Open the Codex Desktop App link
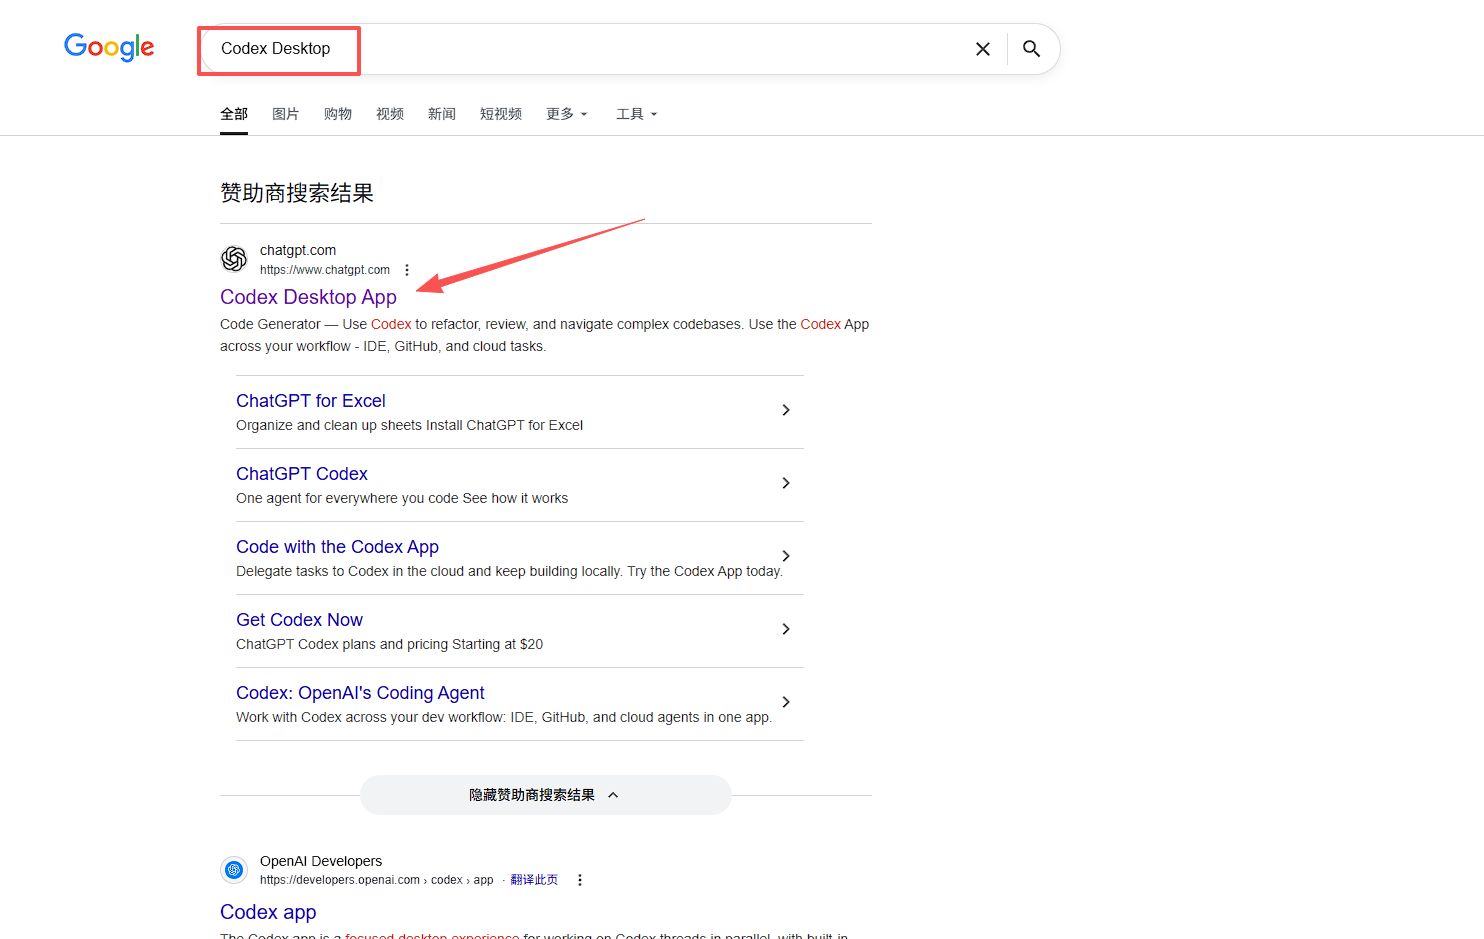This screenshot has height=939, width=1484. click(x=308, y=297)
